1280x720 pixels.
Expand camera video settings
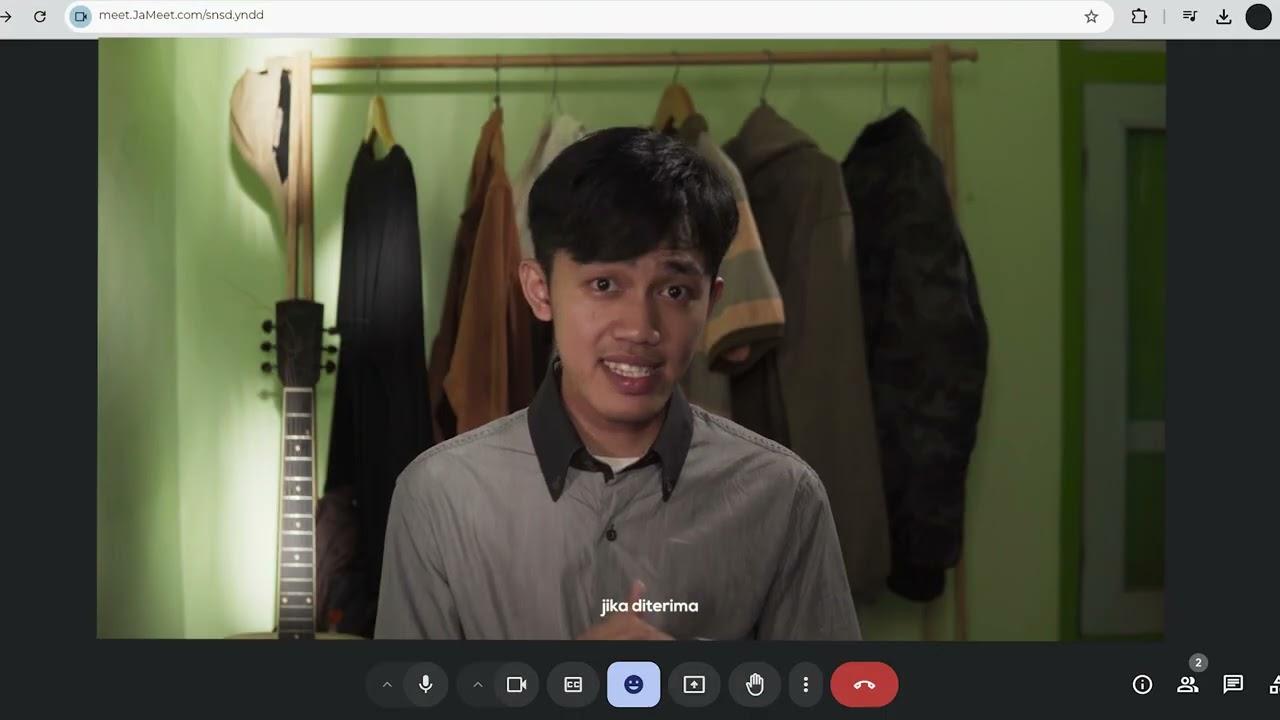477,685
